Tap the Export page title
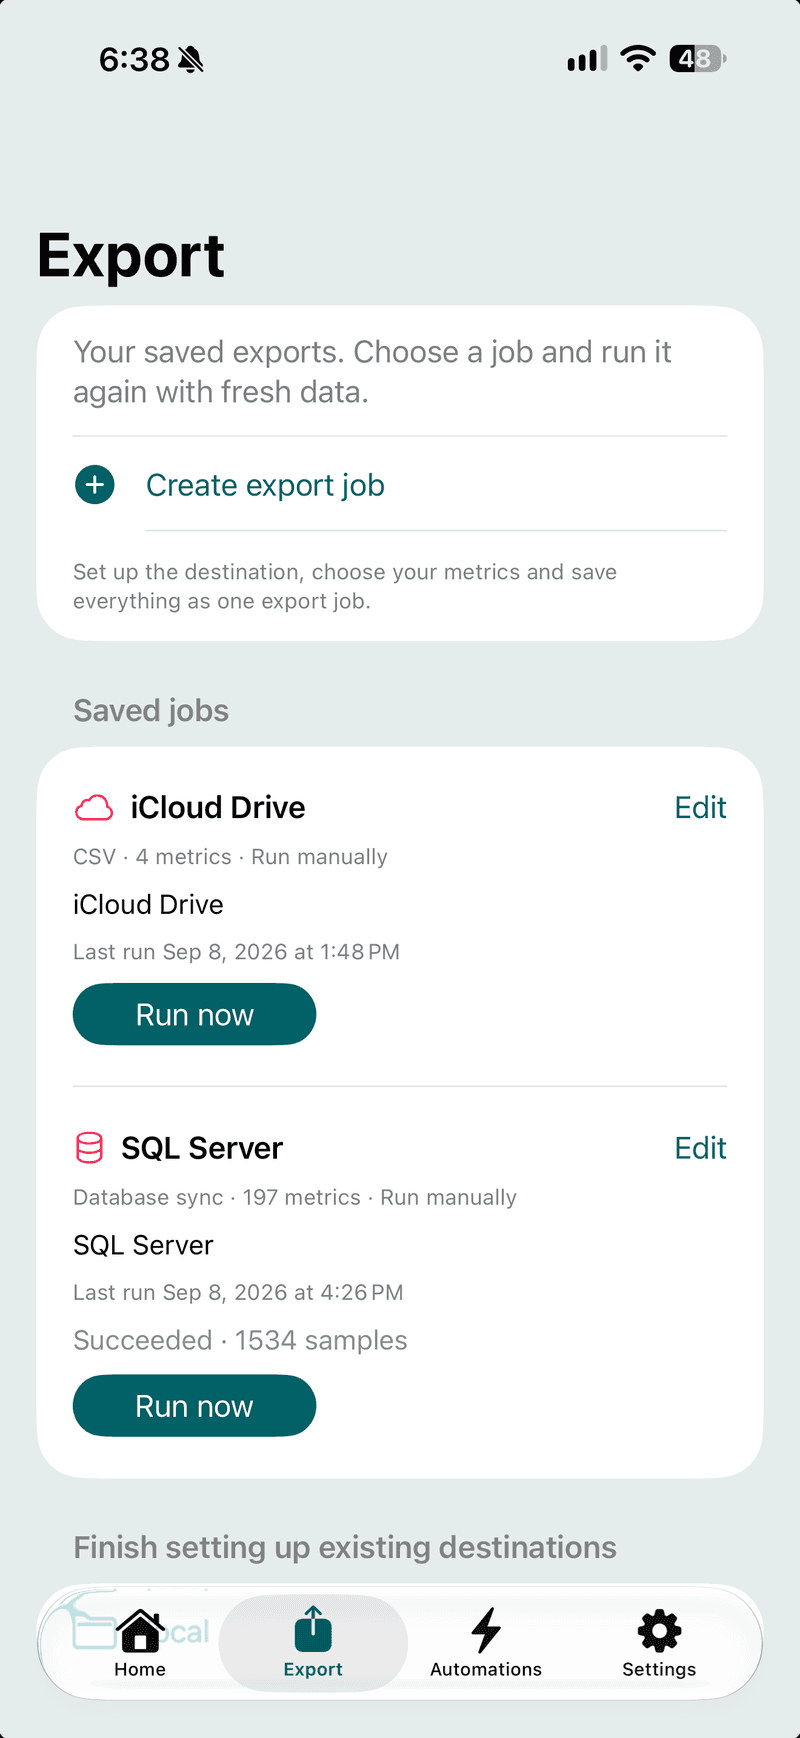This screenshot has width=800, height=1738. tap(131, 256)
